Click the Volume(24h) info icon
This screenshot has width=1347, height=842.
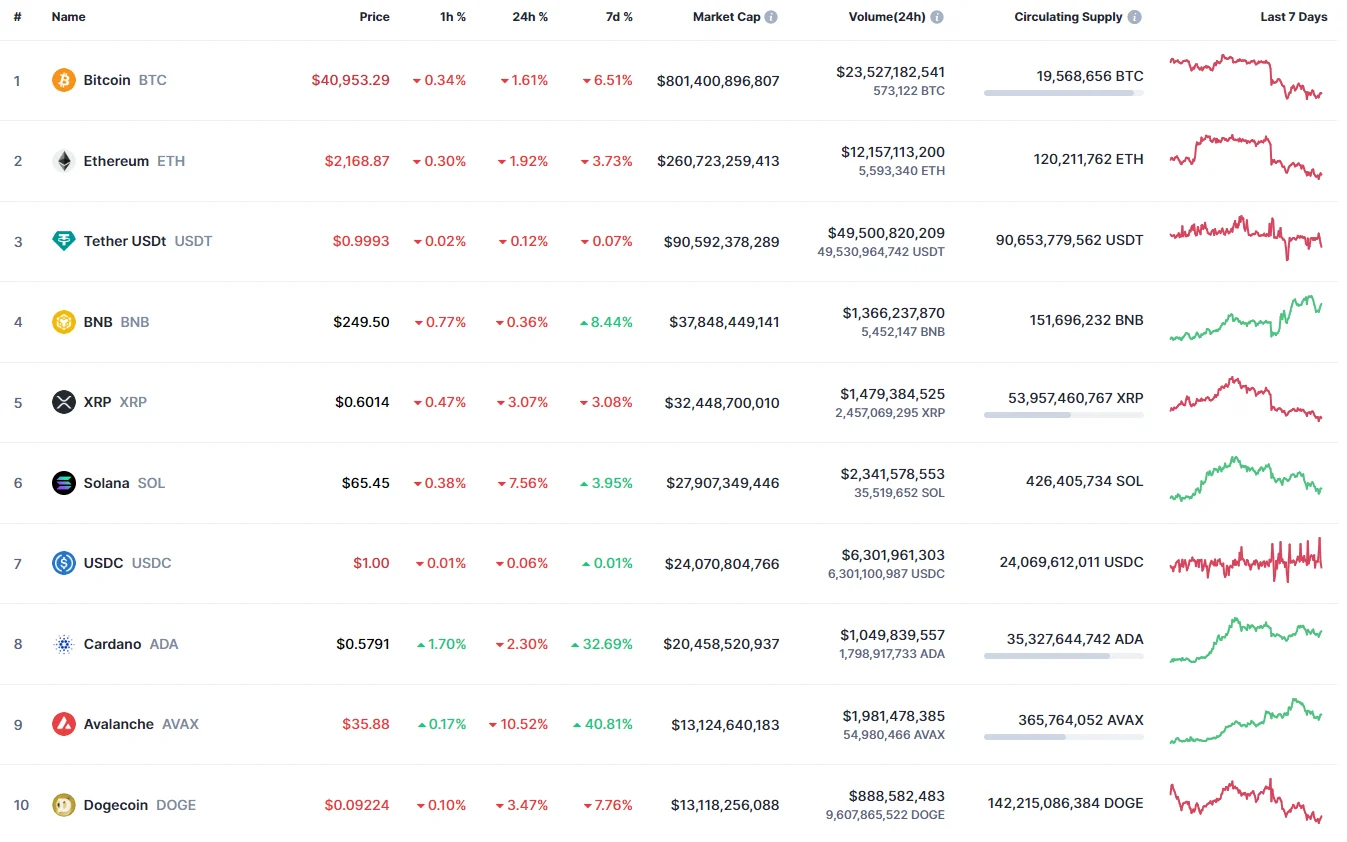coord(936,17)
